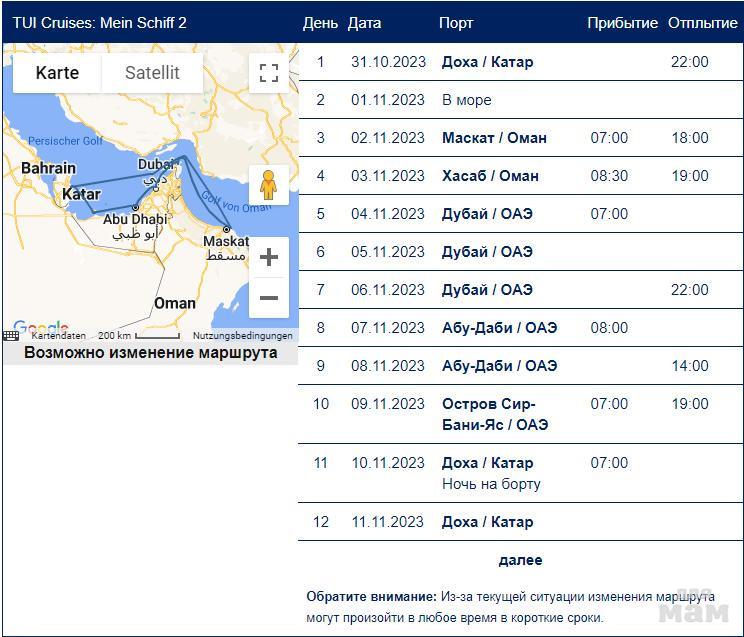744x637 pixels.
Task: Select Хасаб / Оман port
Action: [x=490, y=176]
